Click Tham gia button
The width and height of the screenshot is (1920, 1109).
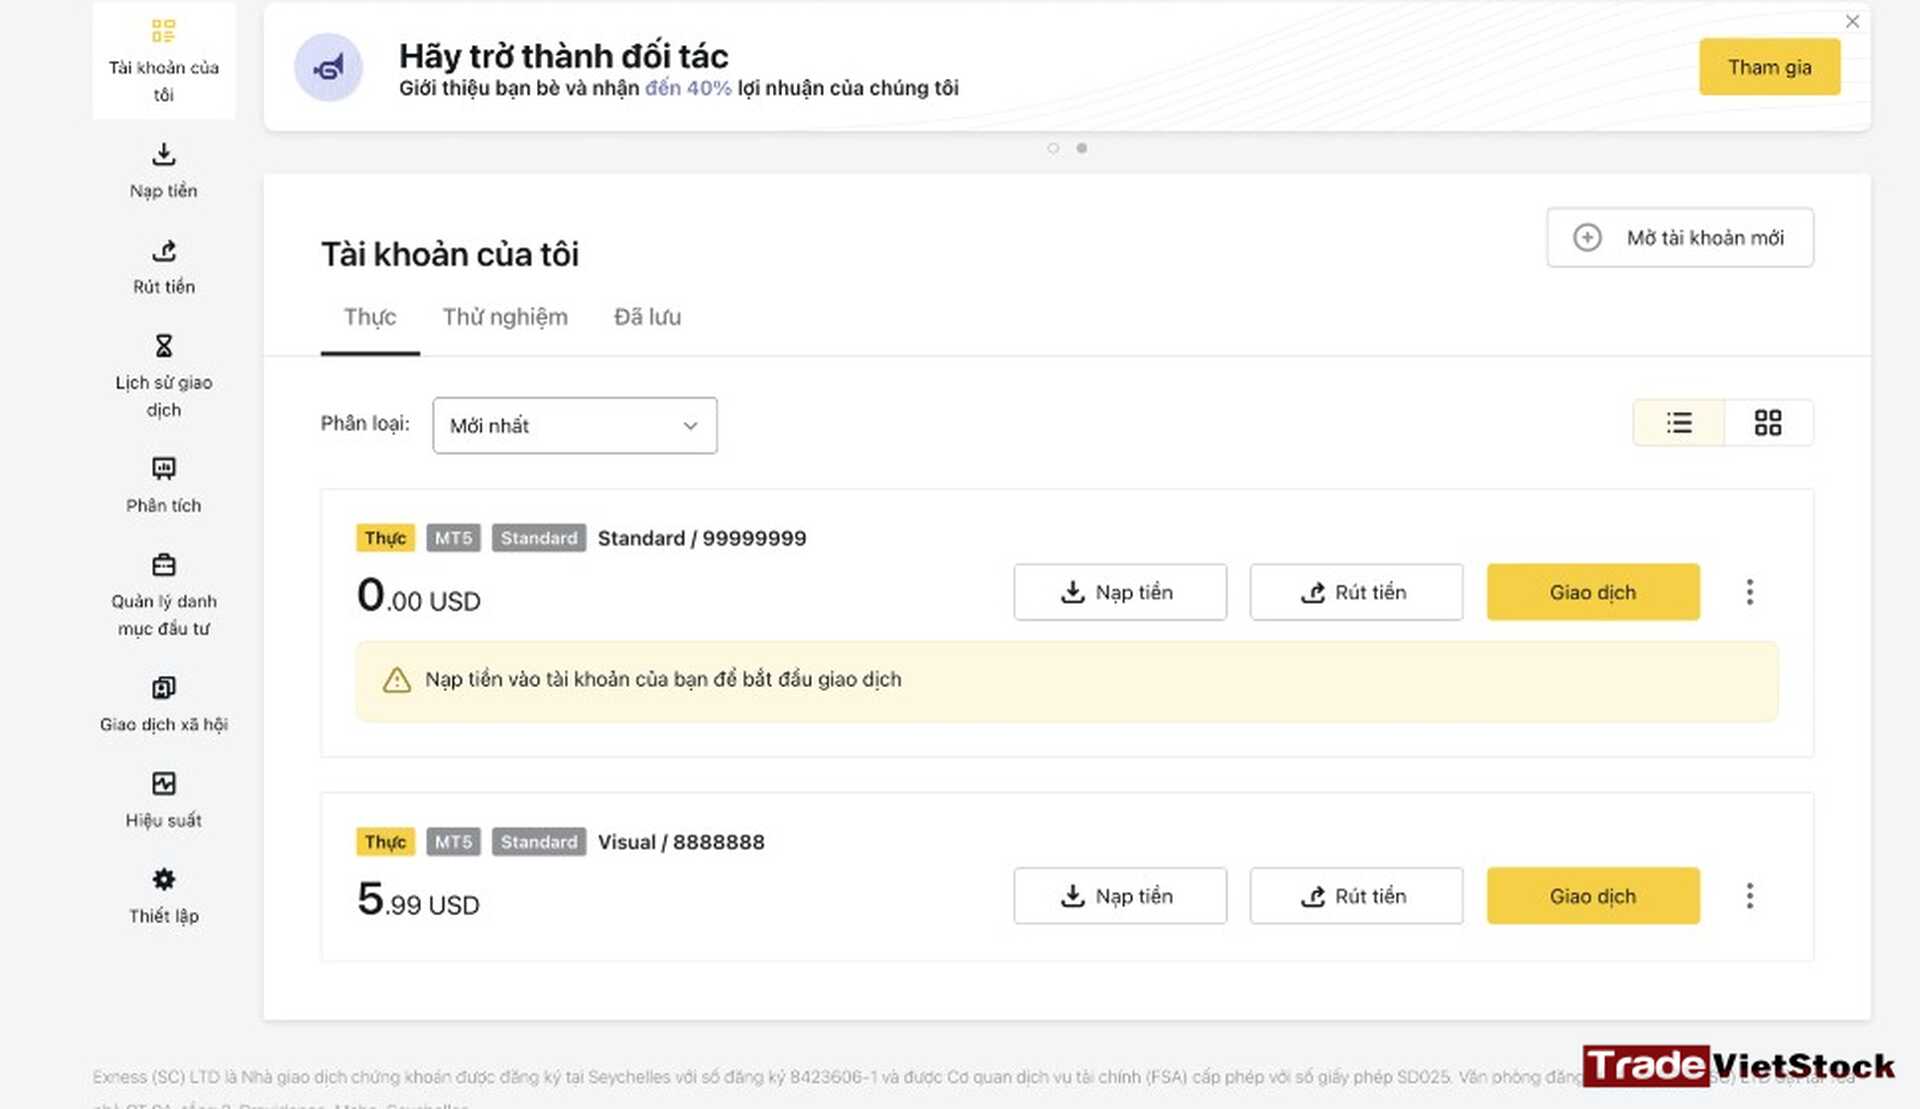click(x=1769, y=67)
